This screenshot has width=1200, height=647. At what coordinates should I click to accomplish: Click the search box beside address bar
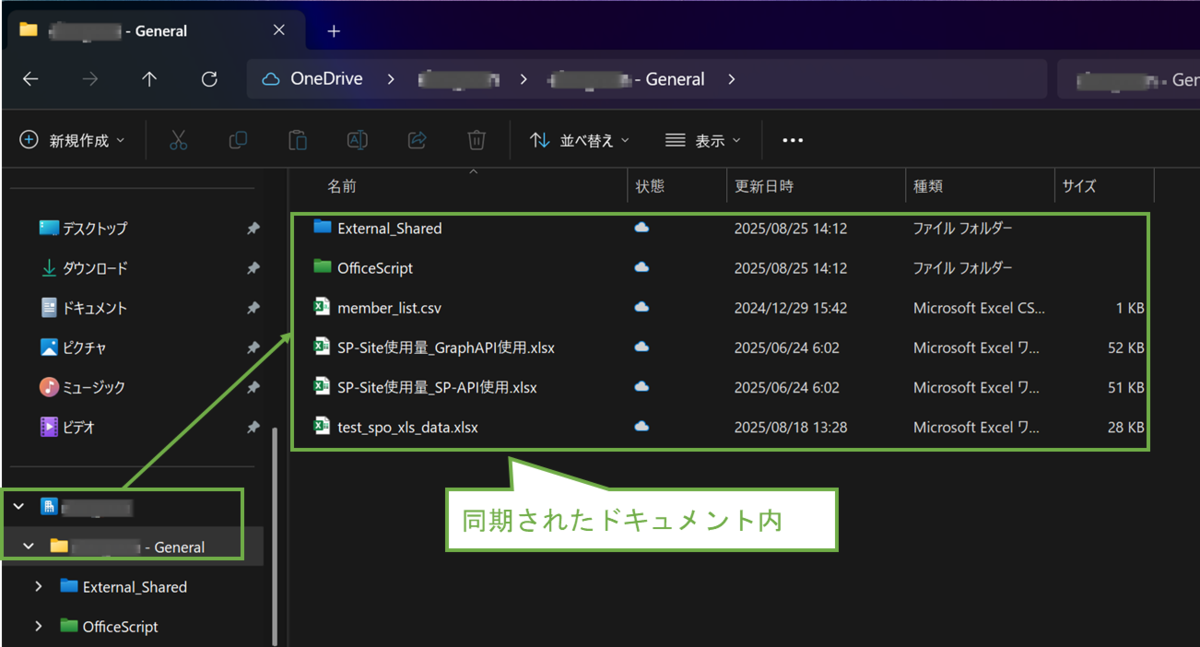point(1129,79)
